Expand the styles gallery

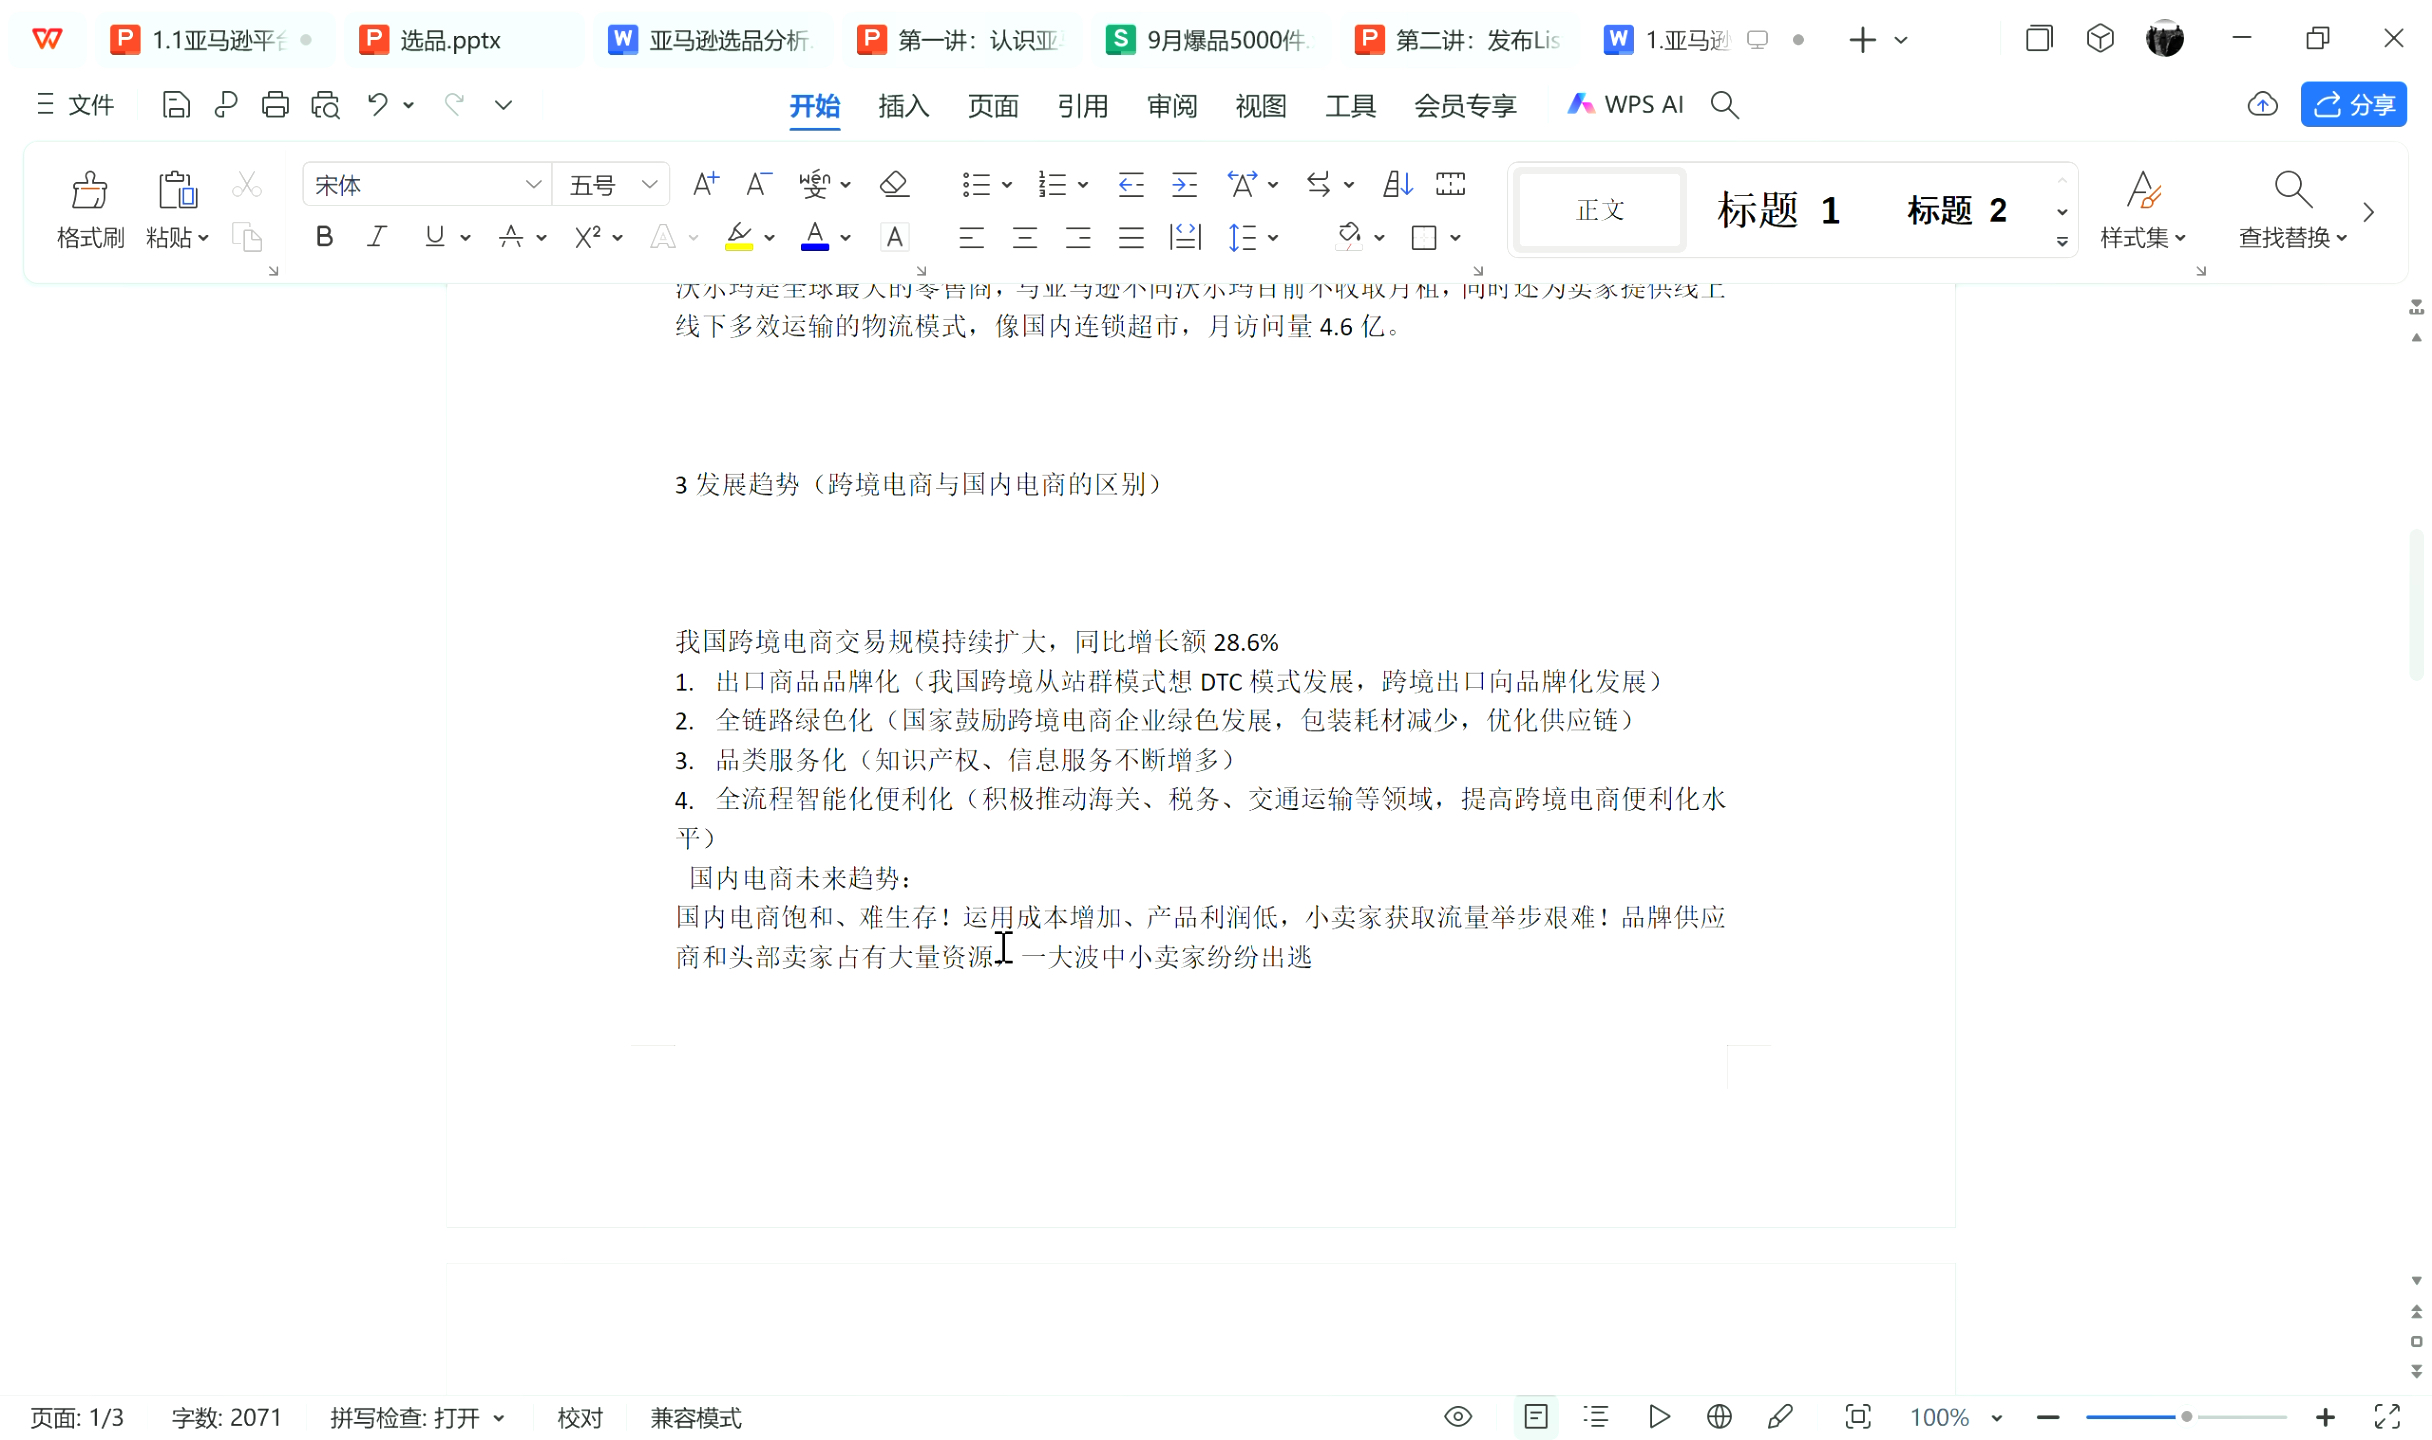coord(2062,242)
